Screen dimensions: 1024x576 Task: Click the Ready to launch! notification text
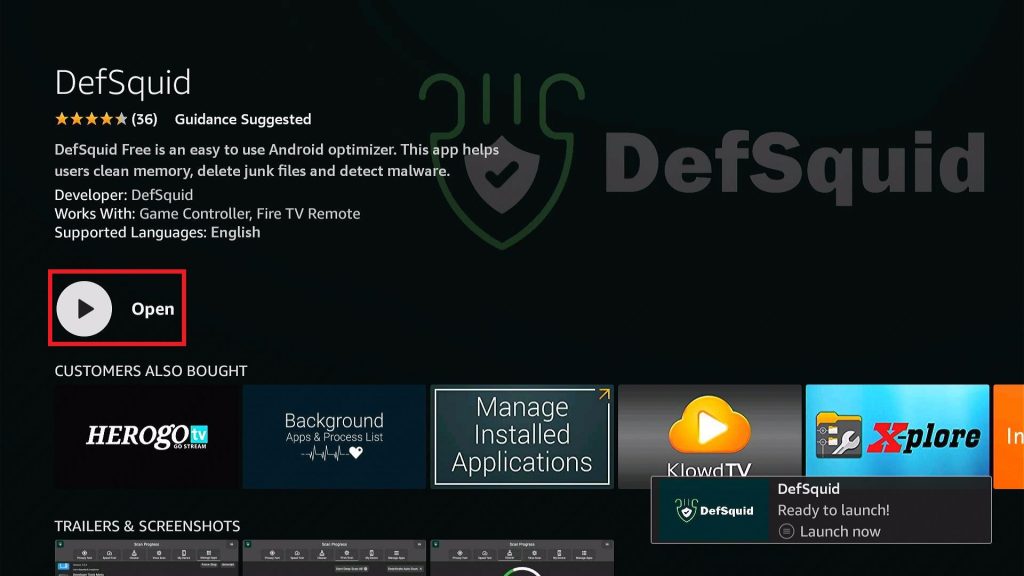tap(833, 510)
